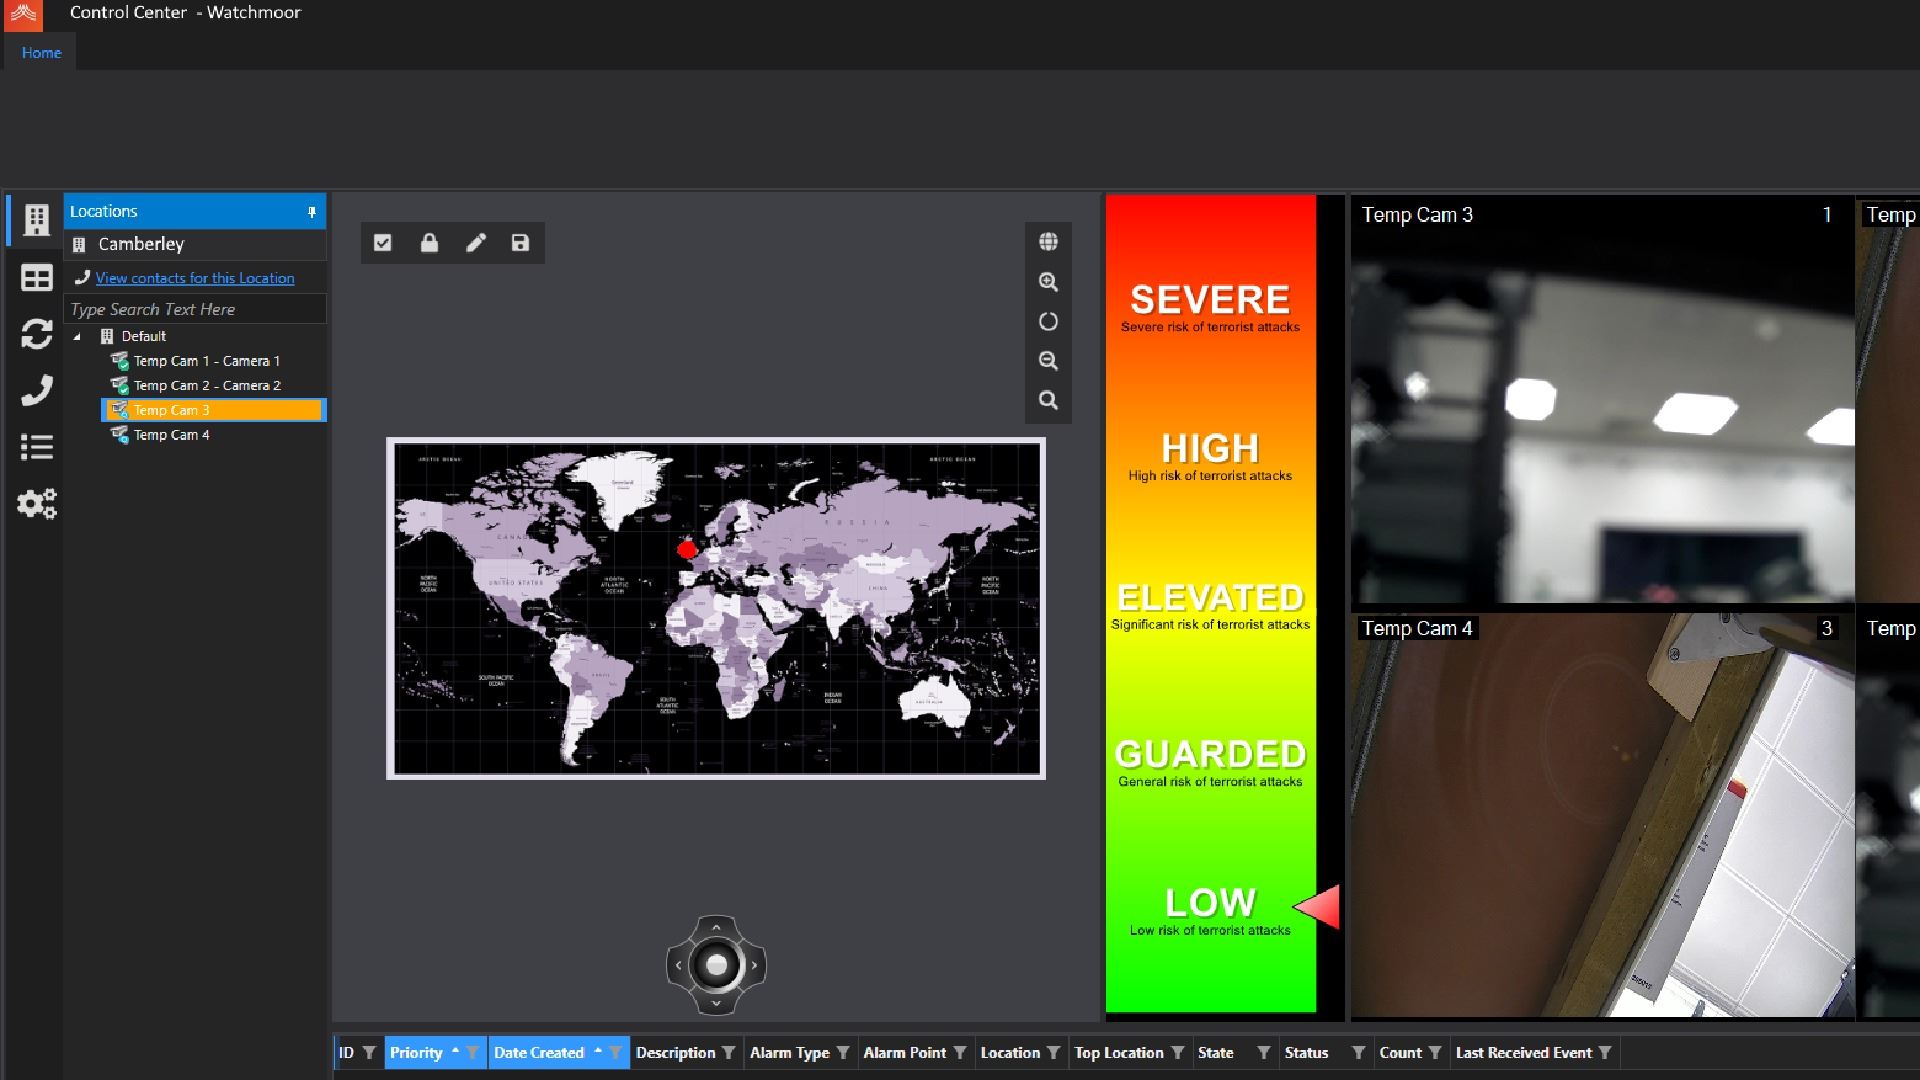Click the Locations panel header
The image size is (1920, 1080).
(x=195, y=212)
